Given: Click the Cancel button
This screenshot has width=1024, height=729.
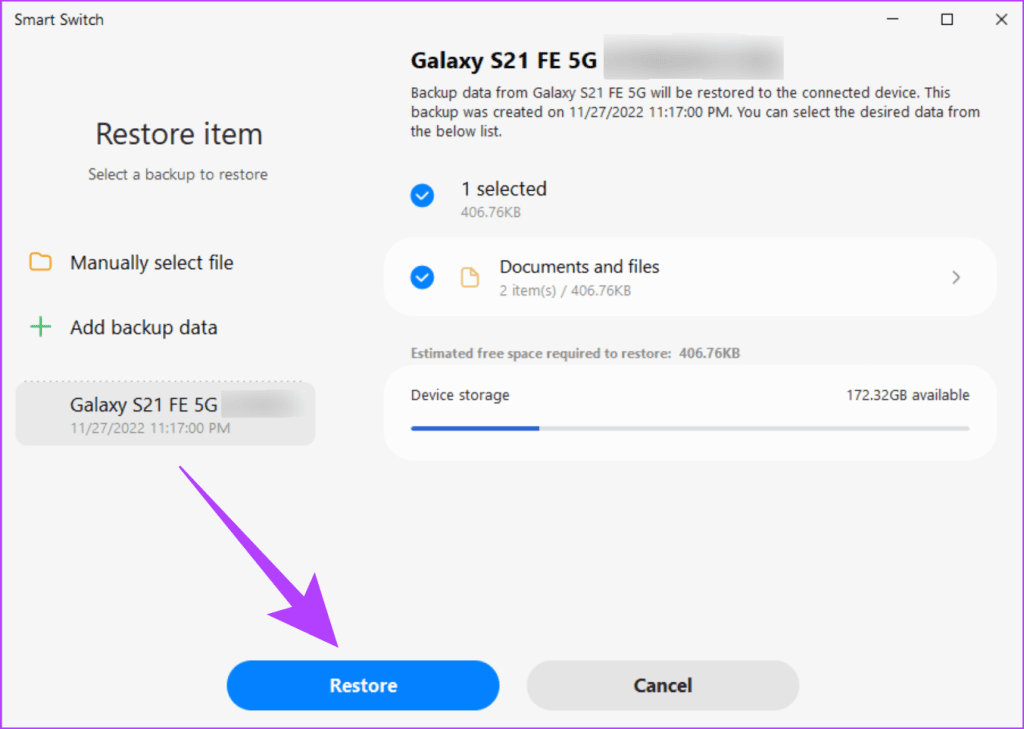Looking at the screenshot, I should [662, 685].
